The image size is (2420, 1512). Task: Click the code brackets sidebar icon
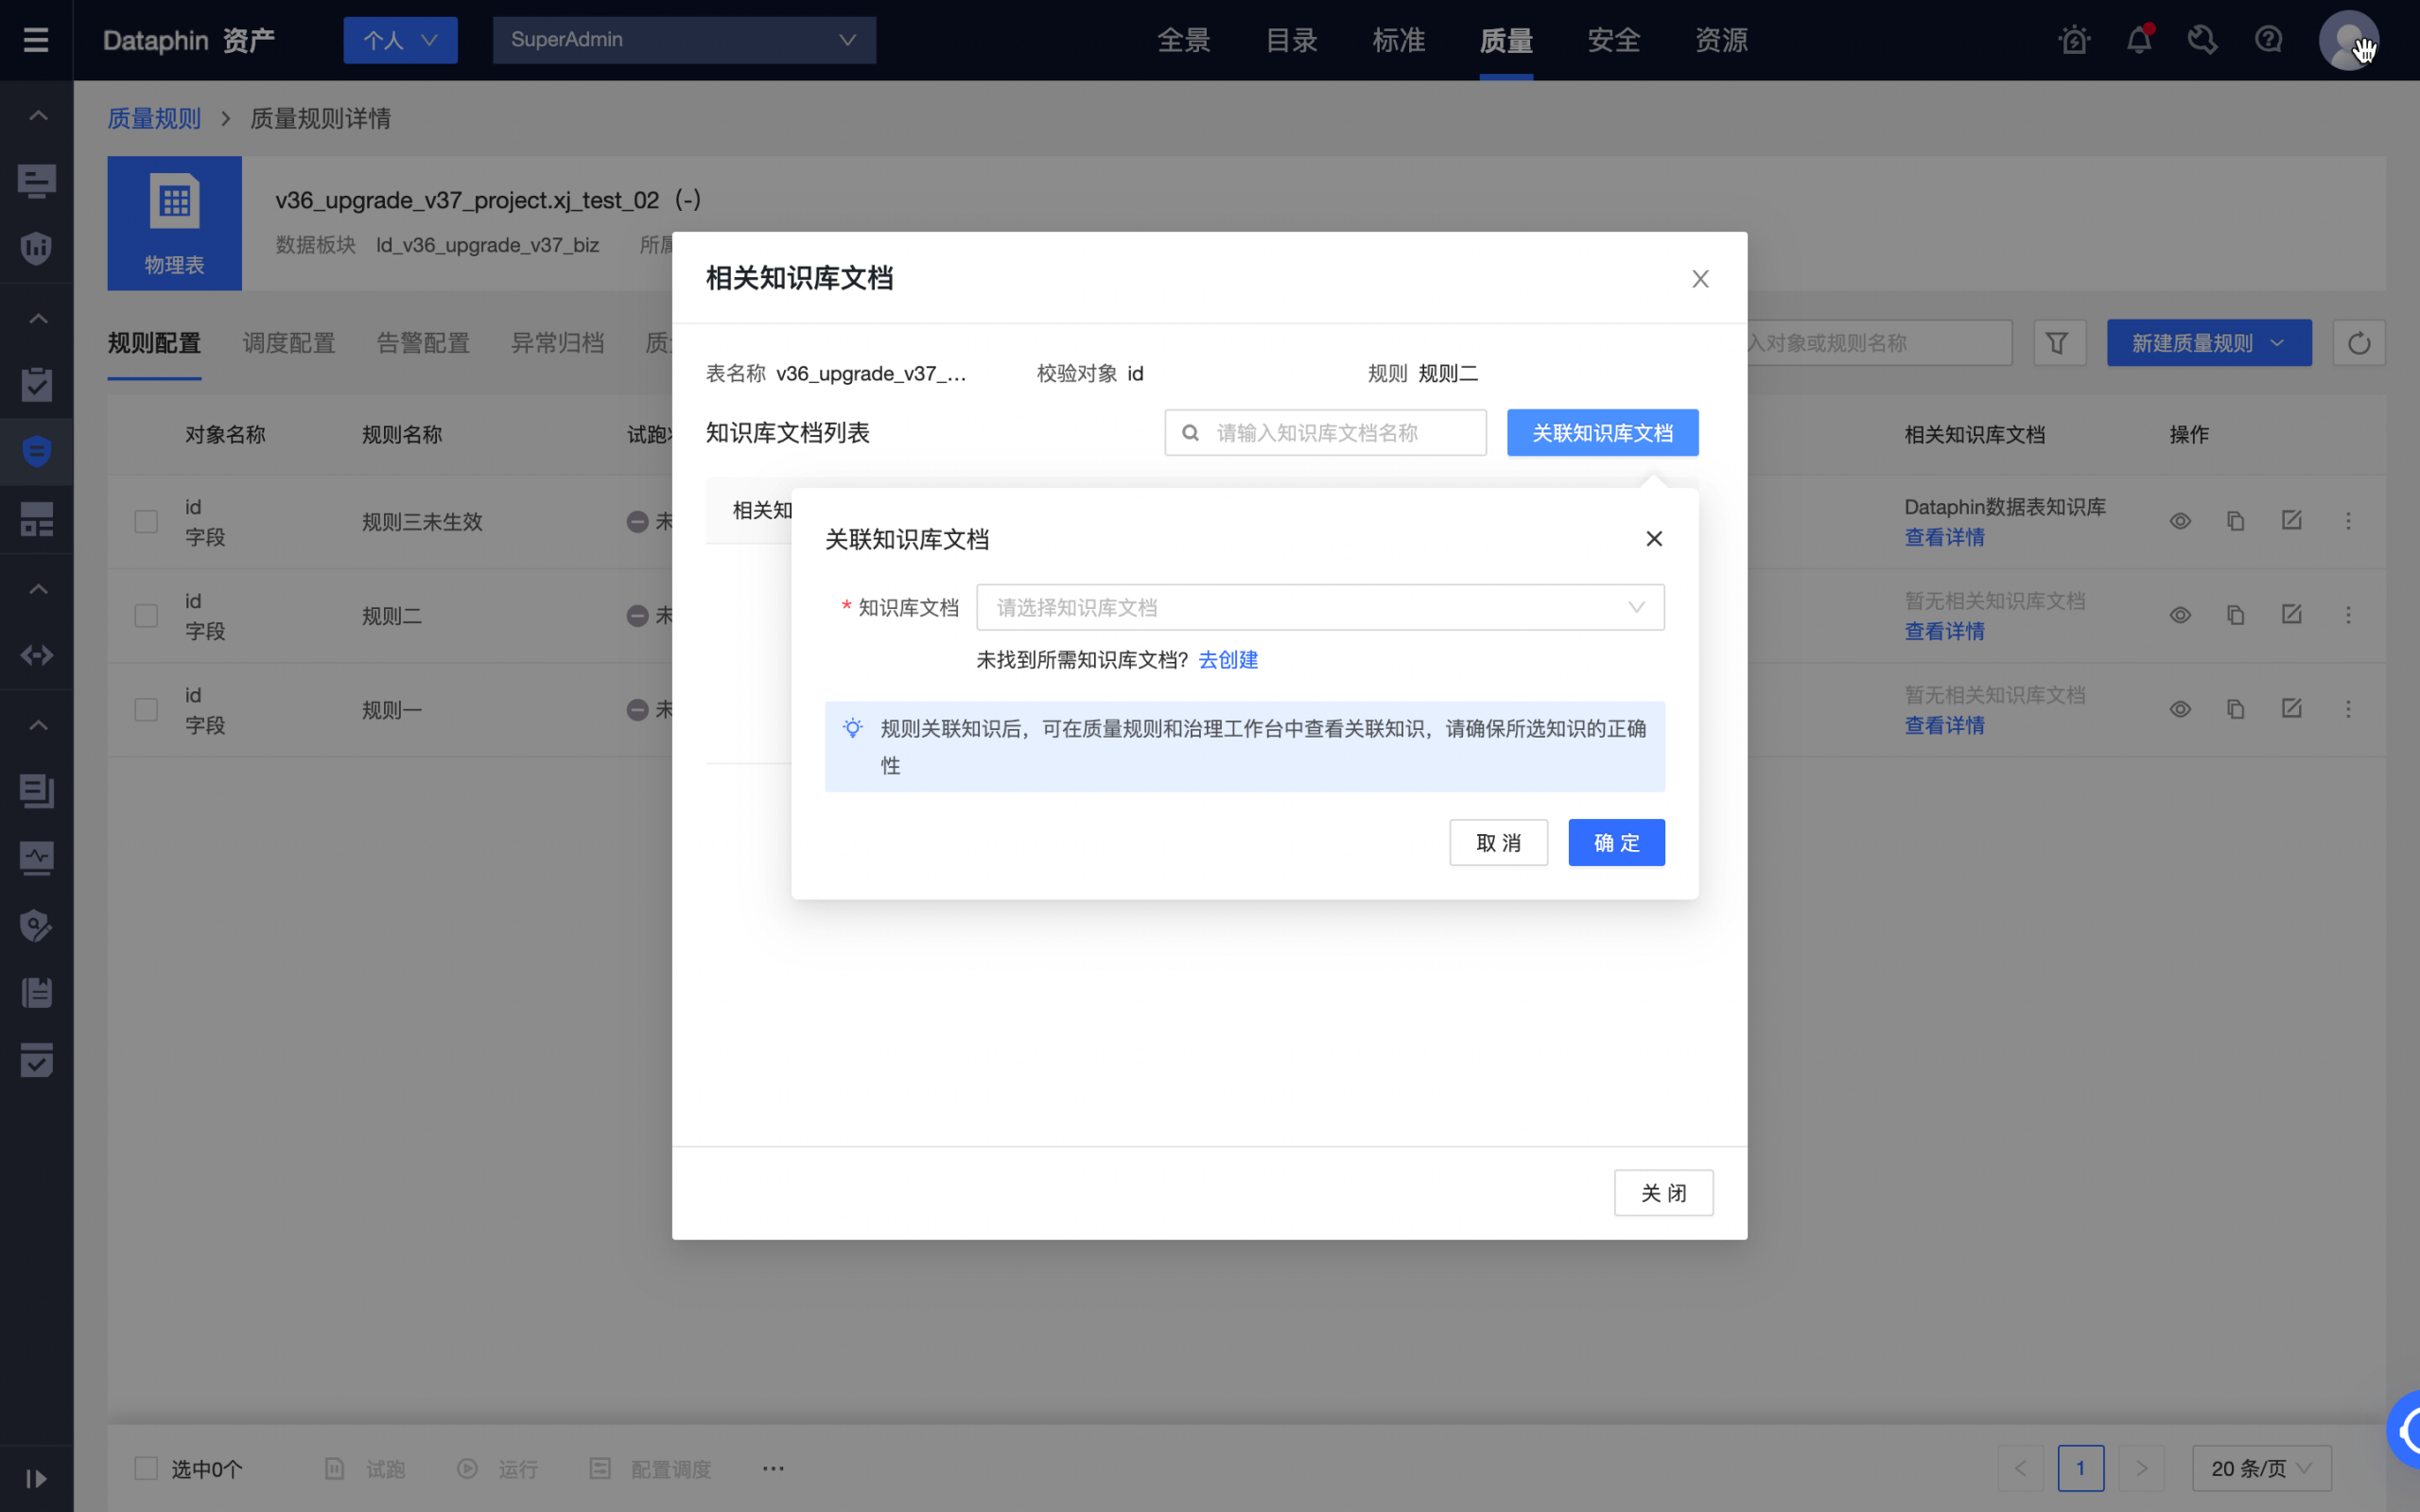click(x=37, y=656)
